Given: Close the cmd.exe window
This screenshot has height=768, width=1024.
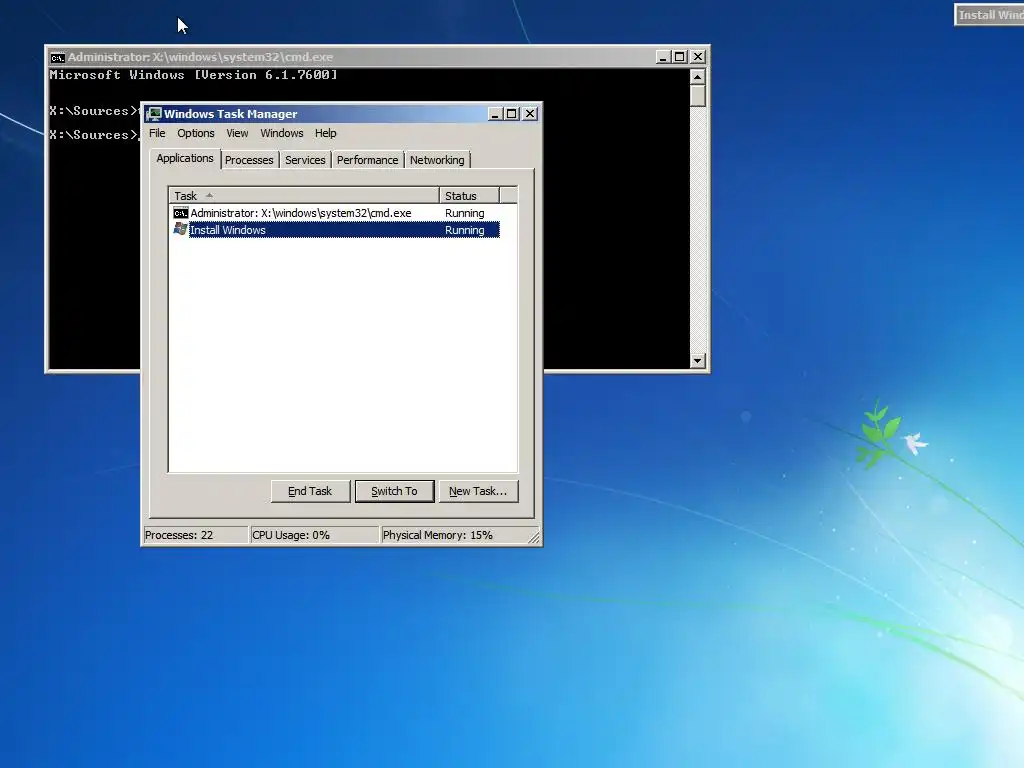Looking at the screenshot, I should coord(698,57).
